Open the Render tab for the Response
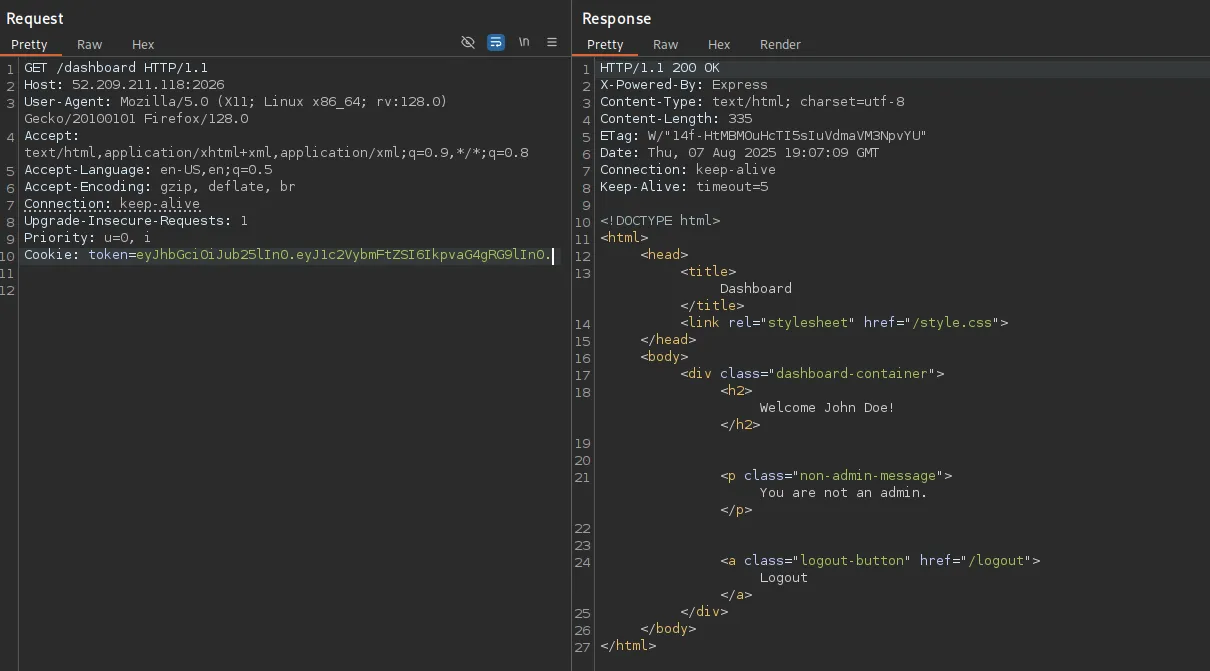The height and width of the screenshot is (671, 1210). coord(780,44)
